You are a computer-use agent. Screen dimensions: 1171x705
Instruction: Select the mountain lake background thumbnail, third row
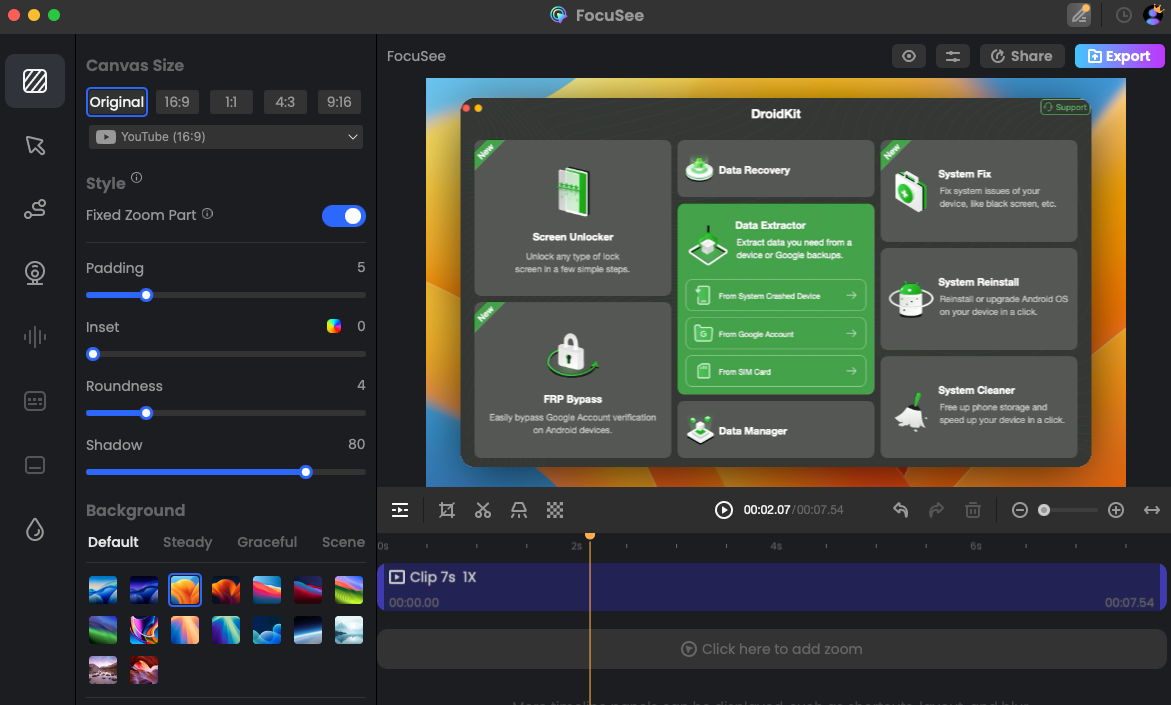pos(103,671)
